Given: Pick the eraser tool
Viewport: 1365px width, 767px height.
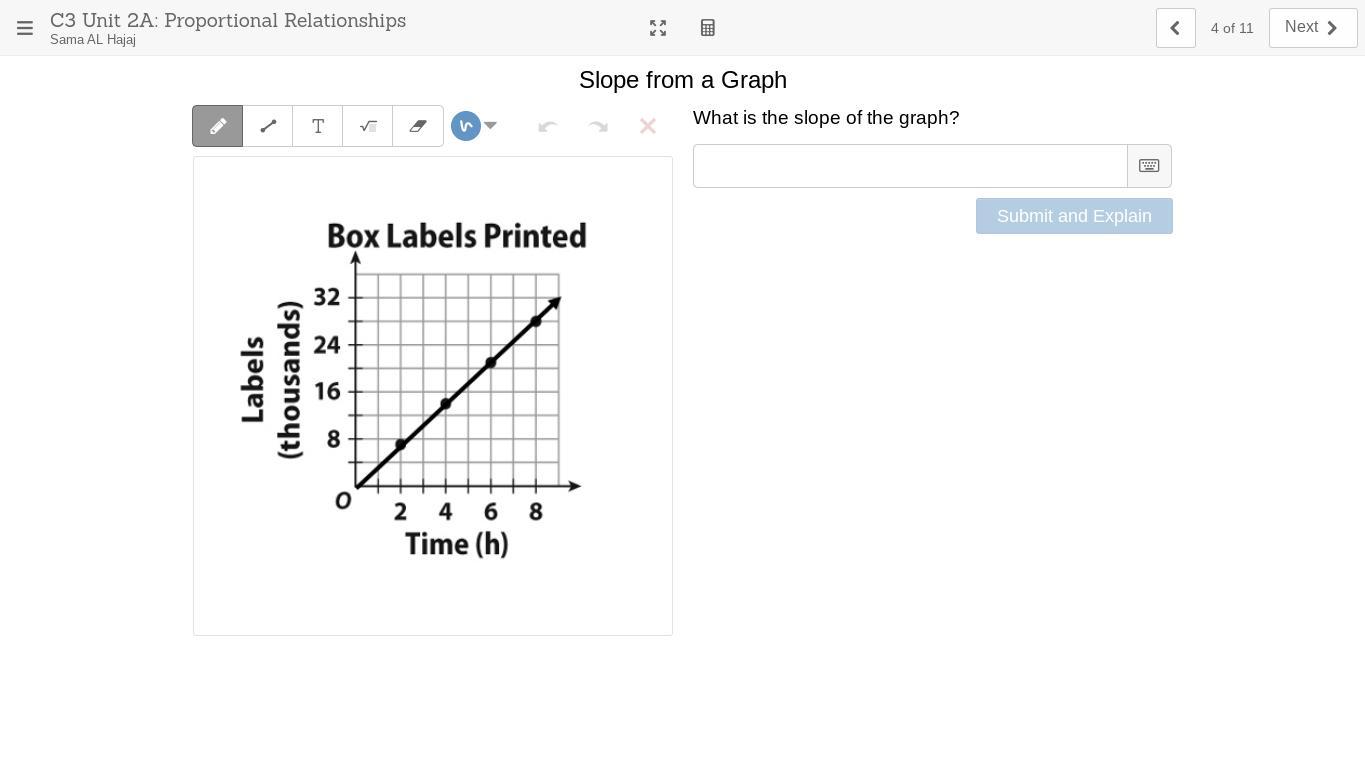Looking at the screenshot, I should pos(418,126).
